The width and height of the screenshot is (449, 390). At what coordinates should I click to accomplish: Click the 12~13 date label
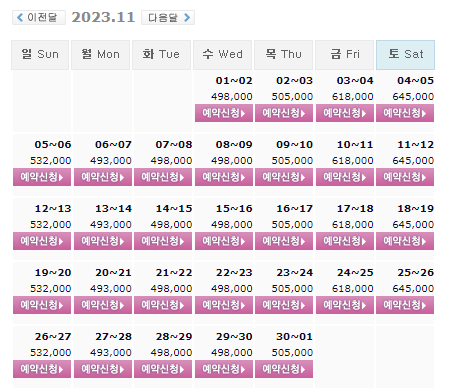(x=53, y=209)
